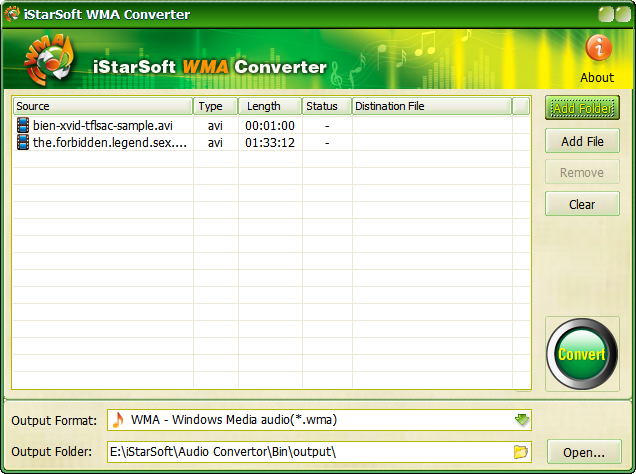Click the Distination File column header
636x474 pixels.
(x=431, y=106)
